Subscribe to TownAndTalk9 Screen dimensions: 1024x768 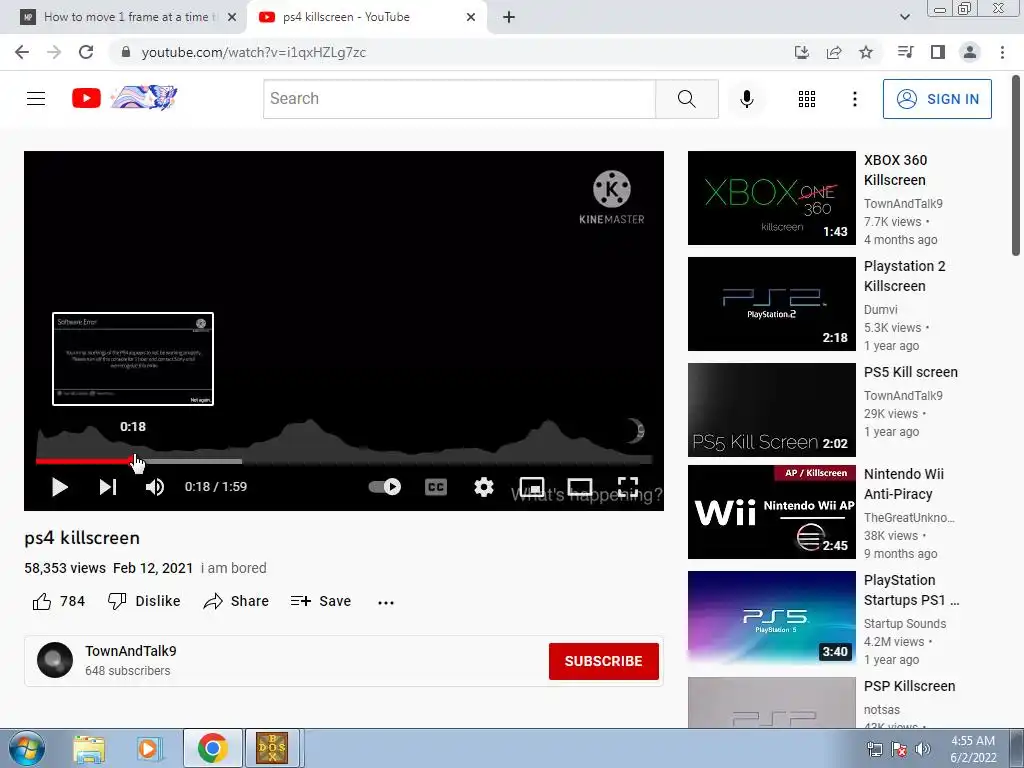point(603,661)
